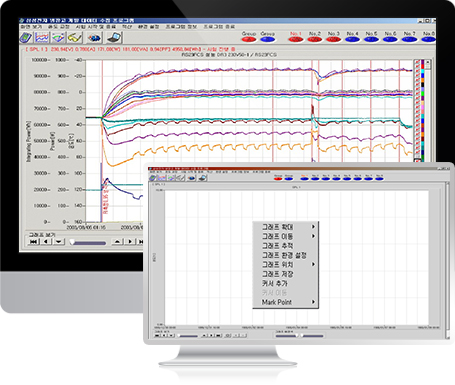455x385 pixels.
Task: Click the graph view slider in back window
Action: tap(88, 243)
